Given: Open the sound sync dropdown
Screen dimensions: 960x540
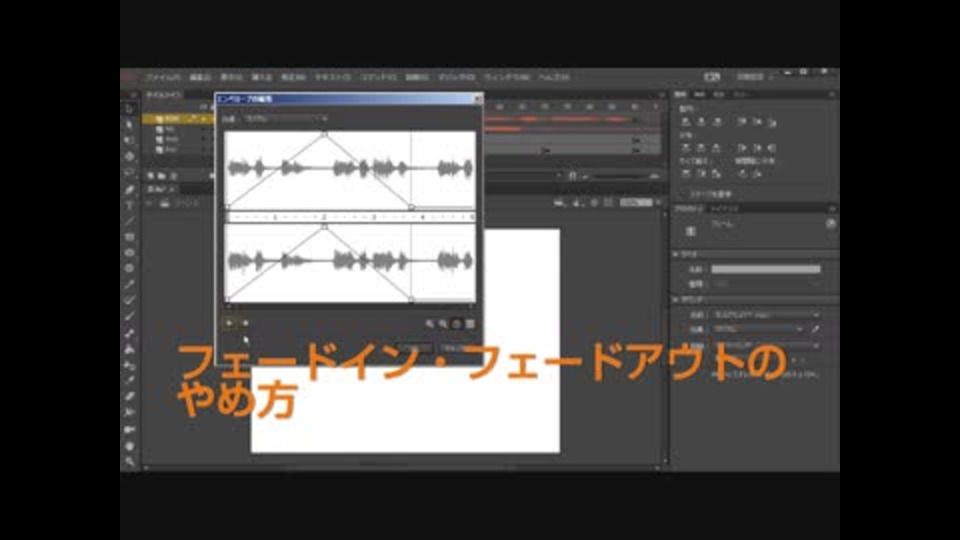Looking at the screenshot, I should pos(766,345).
